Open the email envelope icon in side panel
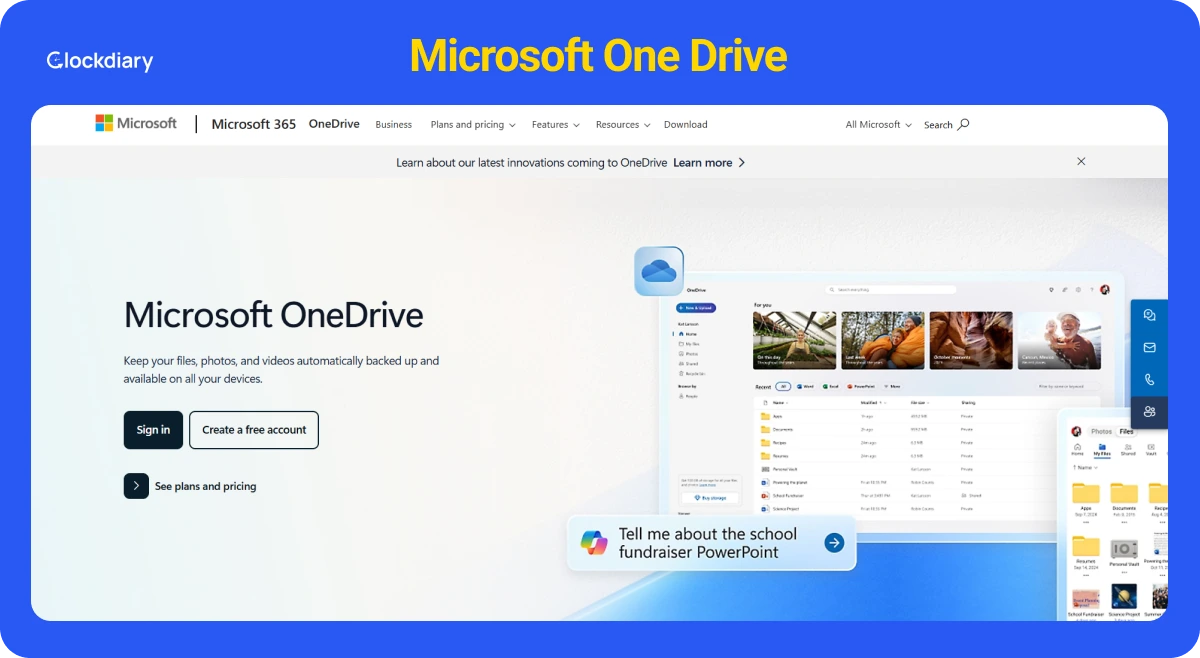This screenshot has width=1200, height=658. tap(1150, 348)
